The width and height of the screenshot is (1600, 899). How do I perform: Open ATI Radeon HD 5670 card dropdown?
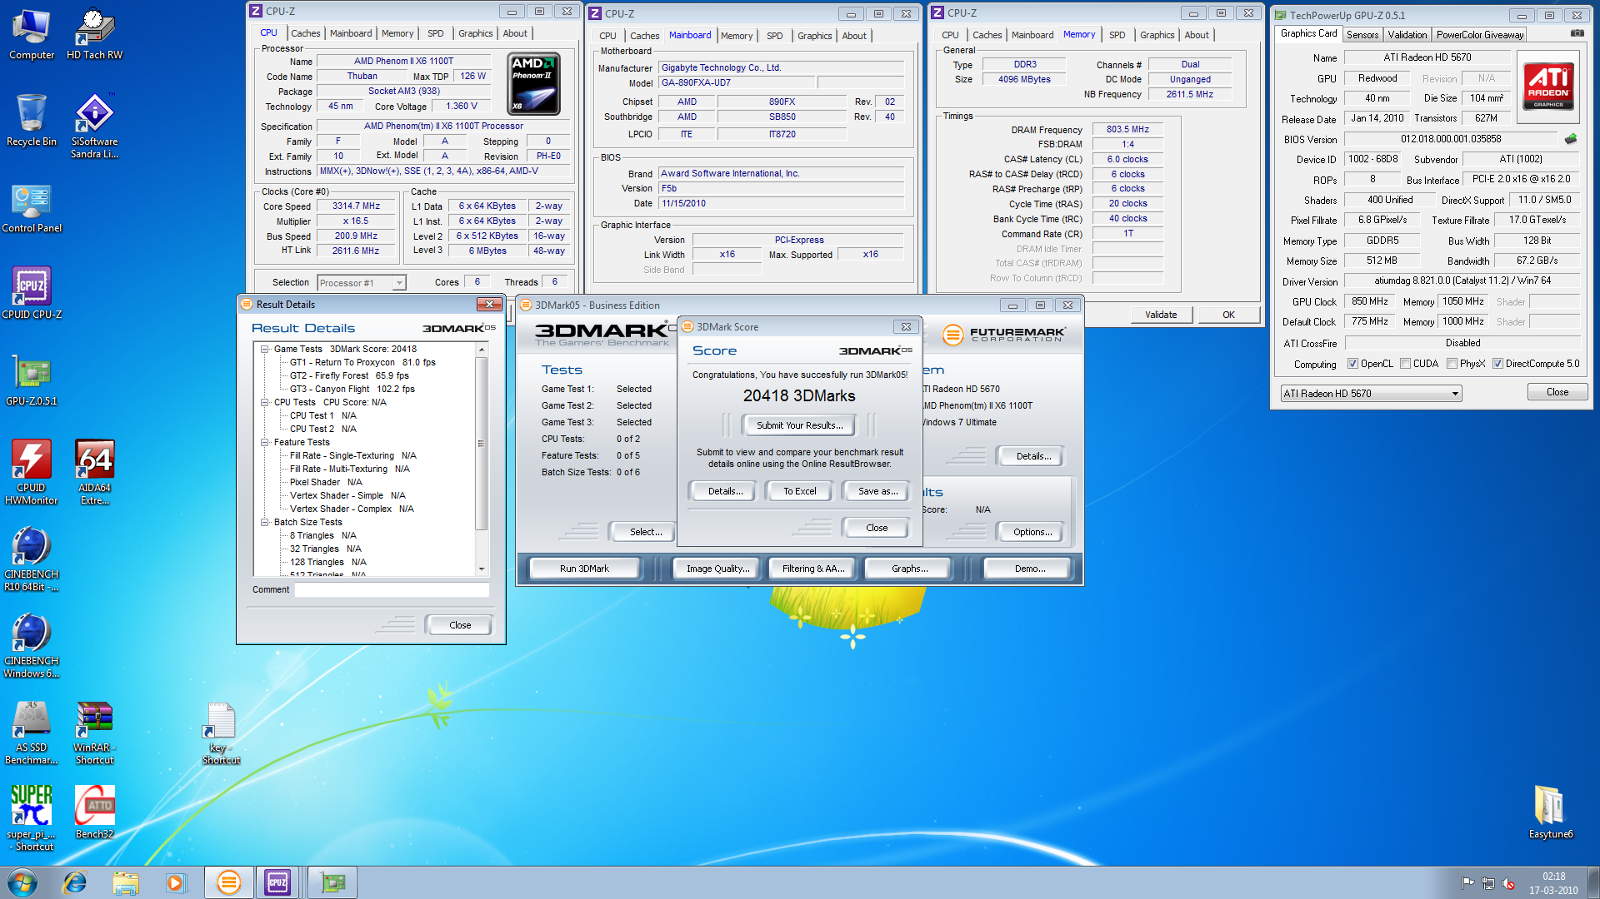pyautogui.click(x=1371, y=394)
